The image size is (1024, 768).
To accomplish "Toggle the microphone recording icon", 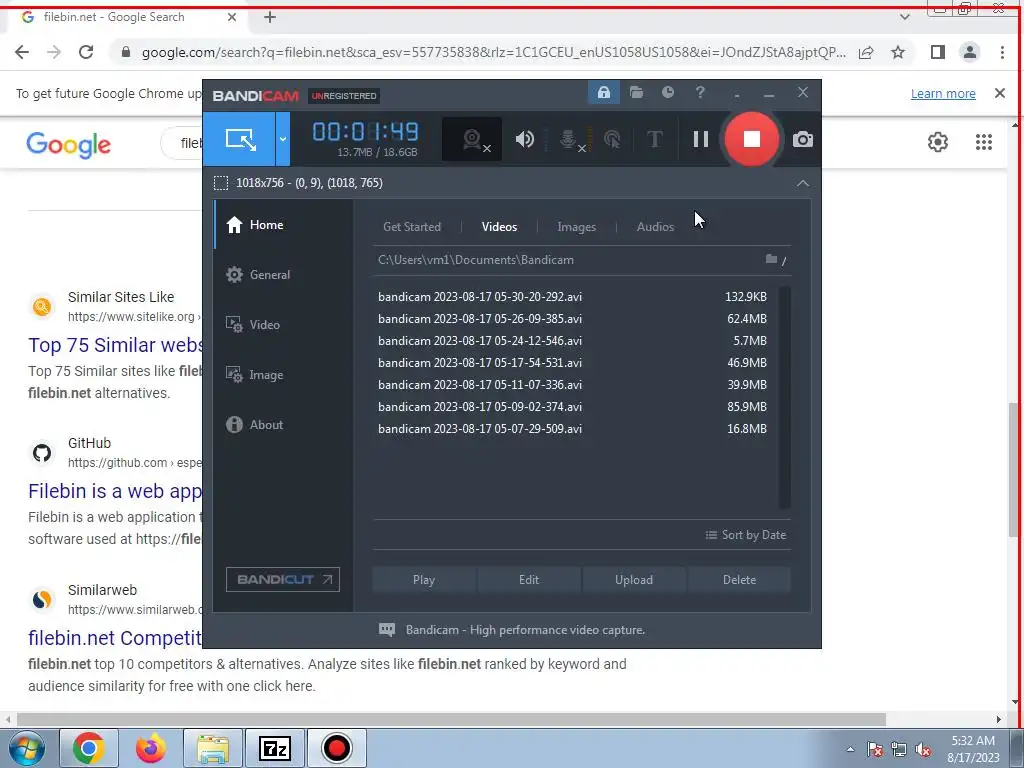I will point(569,139).
